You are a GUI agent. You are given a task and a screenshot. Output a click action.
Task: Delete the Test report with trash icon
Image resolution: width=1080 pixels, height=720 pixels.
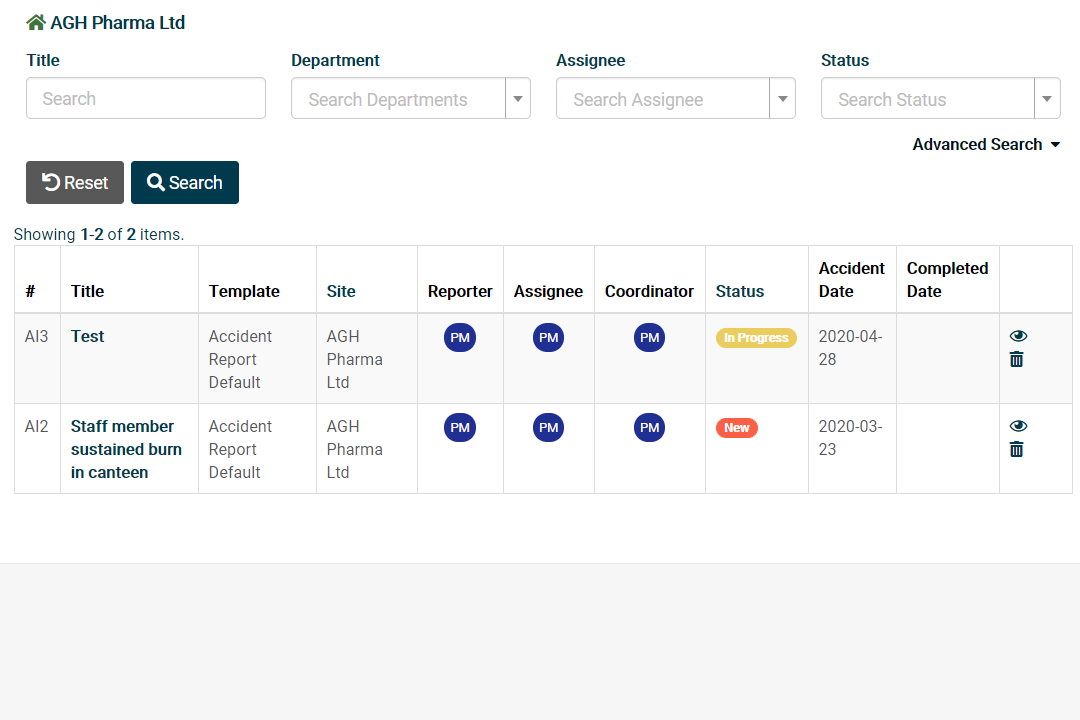(x=1017, y=359)
